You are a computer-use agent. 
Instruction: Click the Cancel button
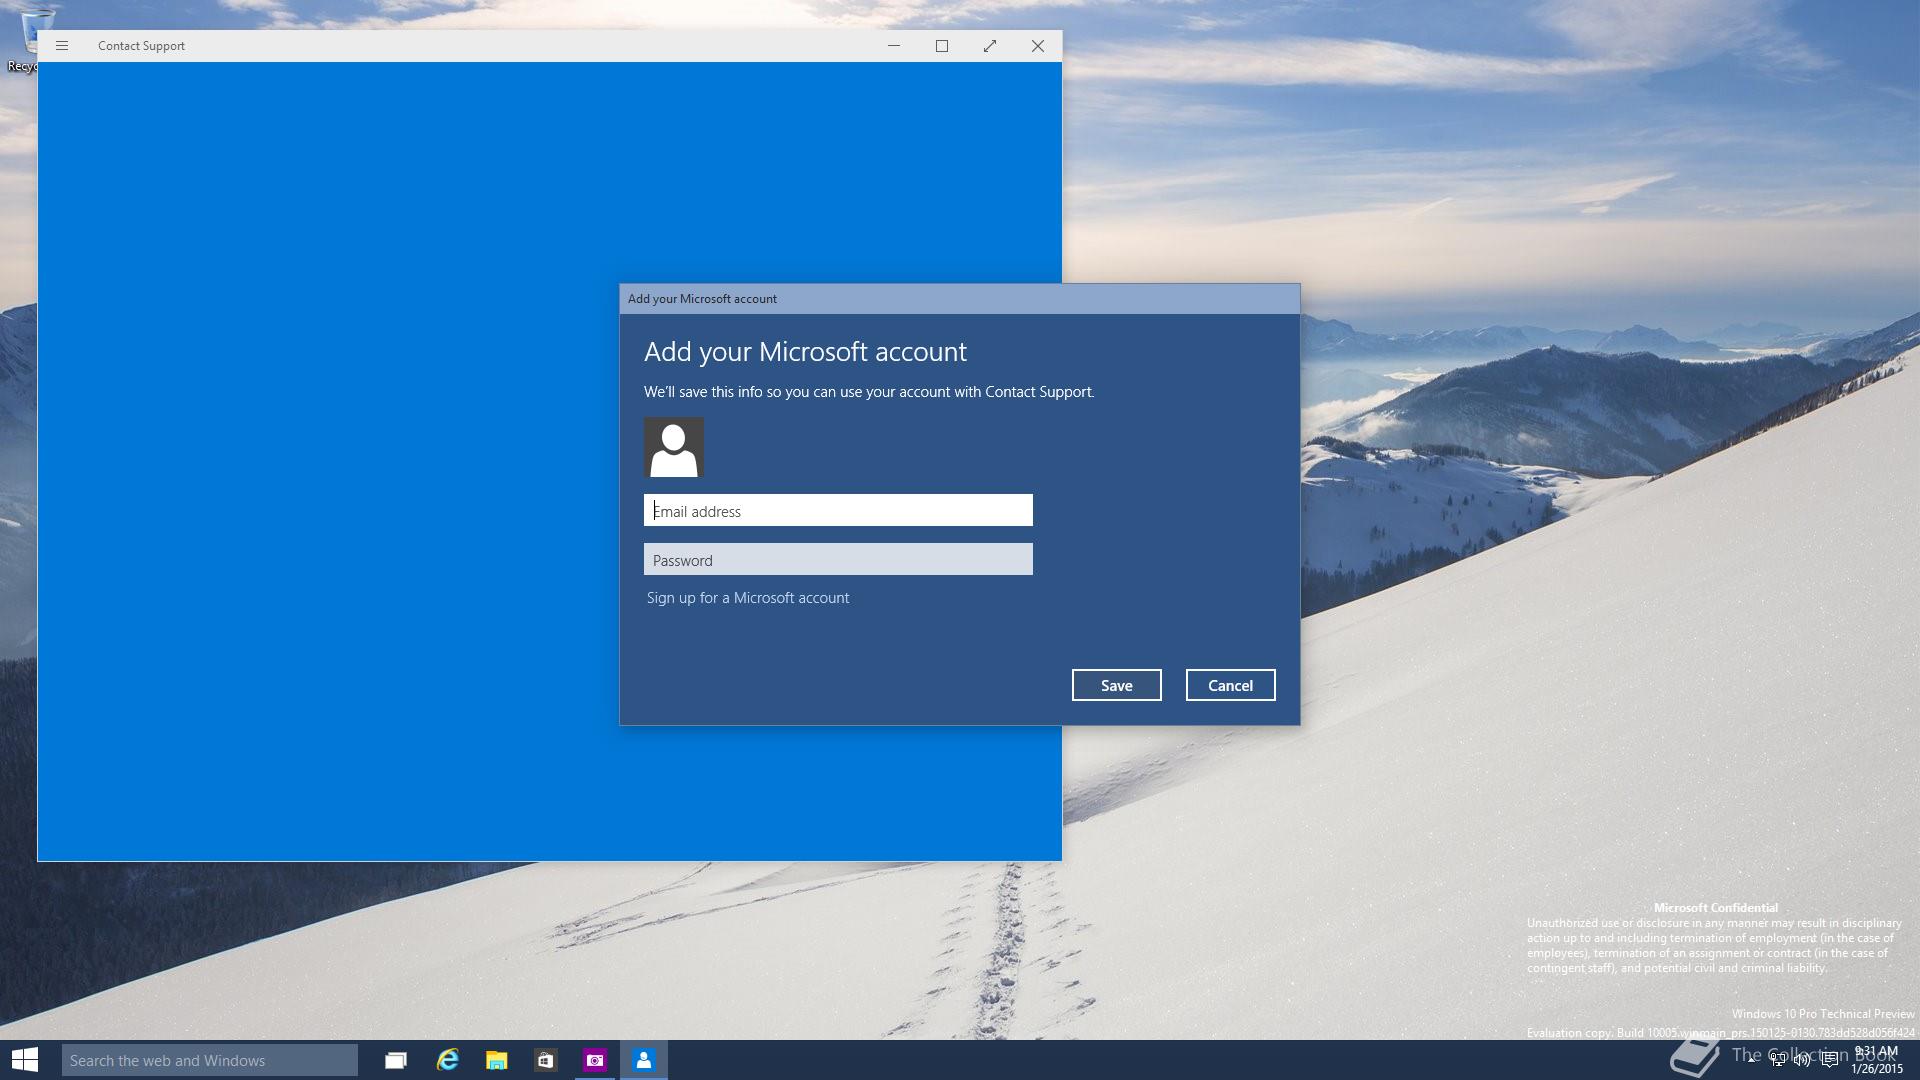pos(1230,685)
